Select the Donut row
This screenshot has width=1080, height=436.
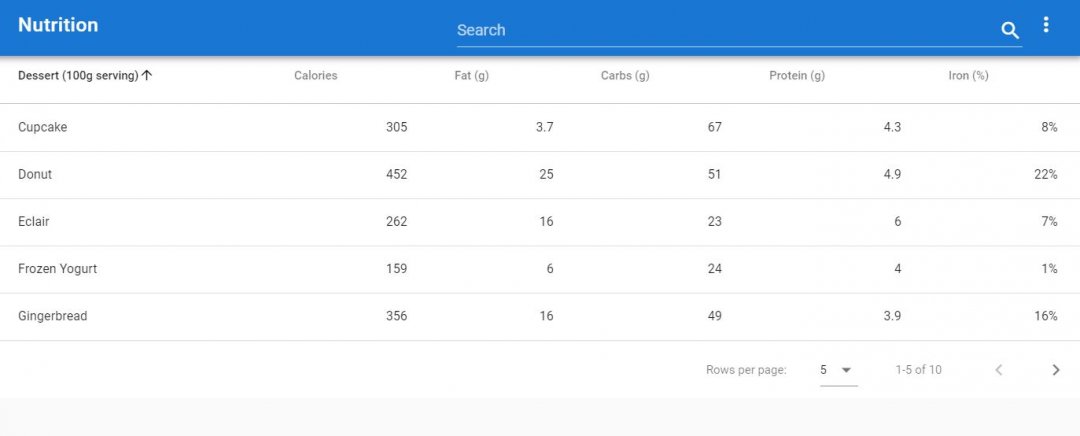point(540,175)
